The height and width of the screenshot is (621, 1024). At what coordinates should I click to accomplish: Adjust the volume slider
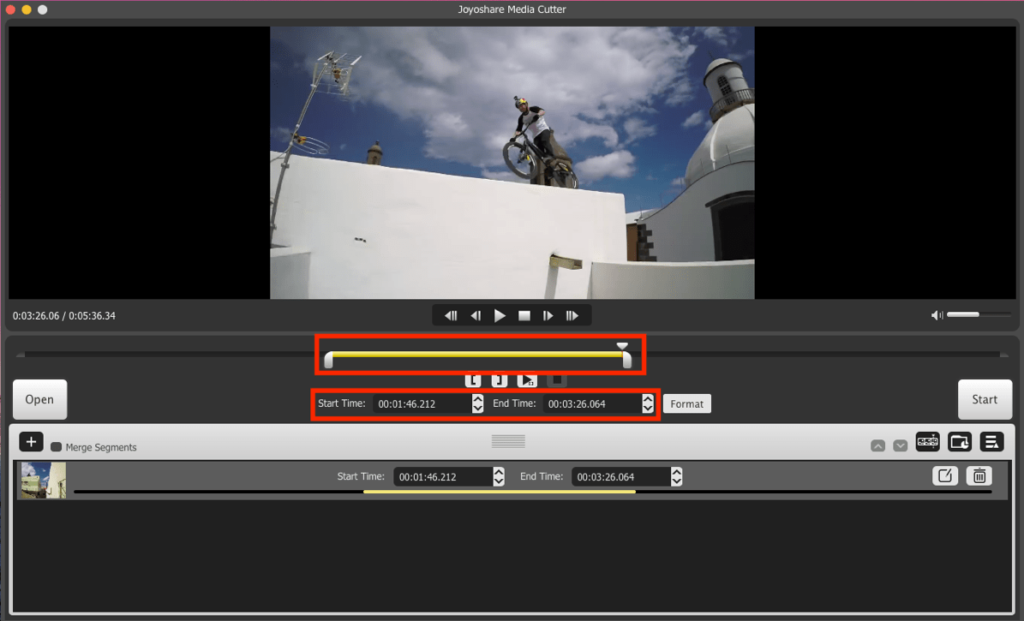click(x=978, y=315)
